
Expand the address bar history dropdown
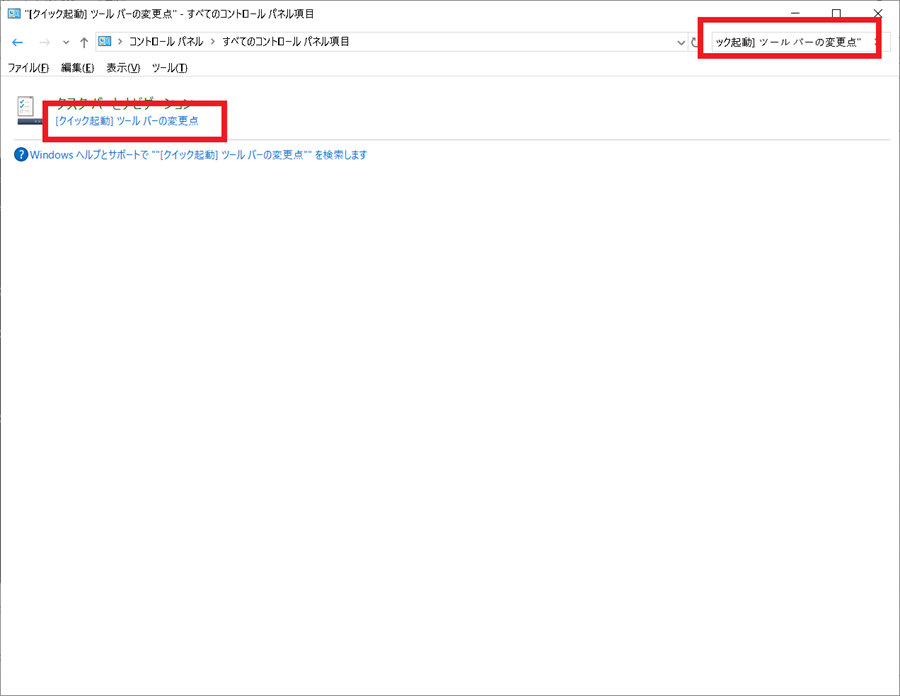click(x=679, y=42)
